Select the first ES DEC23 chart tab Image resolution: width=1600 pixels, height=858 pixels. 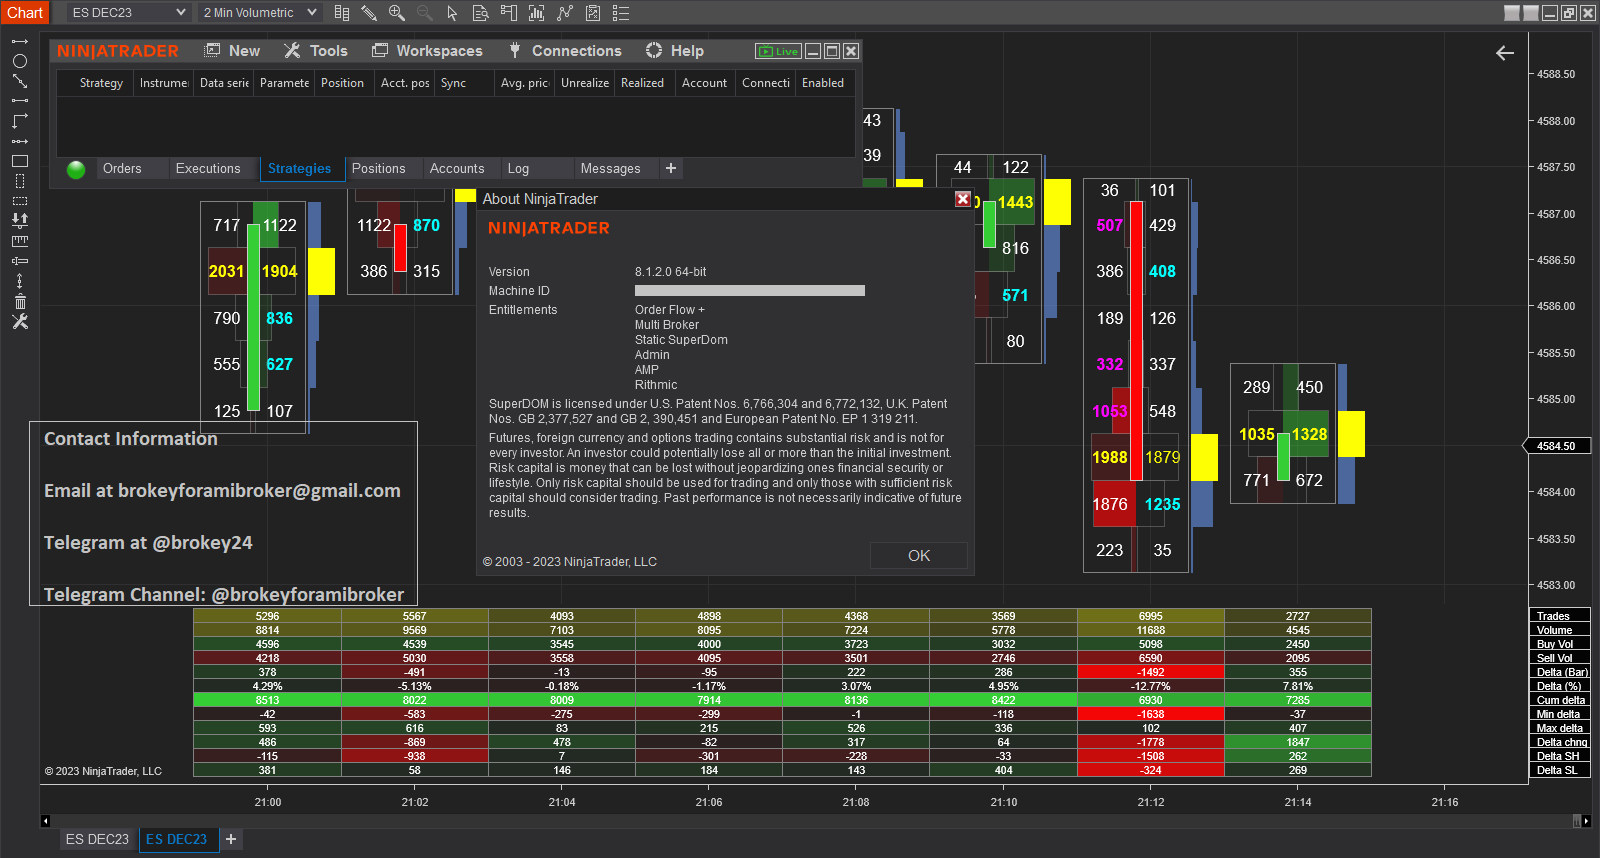point(97,839)
